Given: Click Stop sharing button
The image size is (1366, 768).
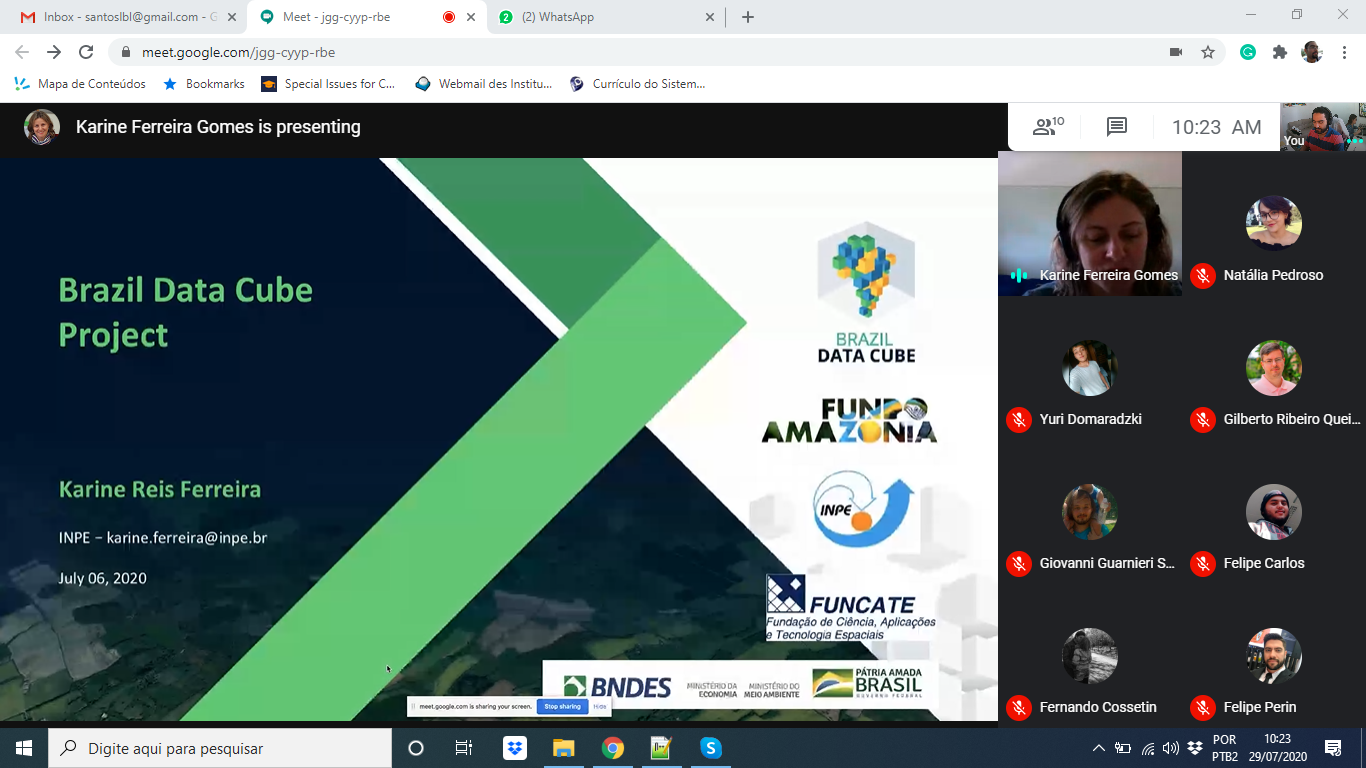Looking at the screenshot, I should tap(562, 706).
